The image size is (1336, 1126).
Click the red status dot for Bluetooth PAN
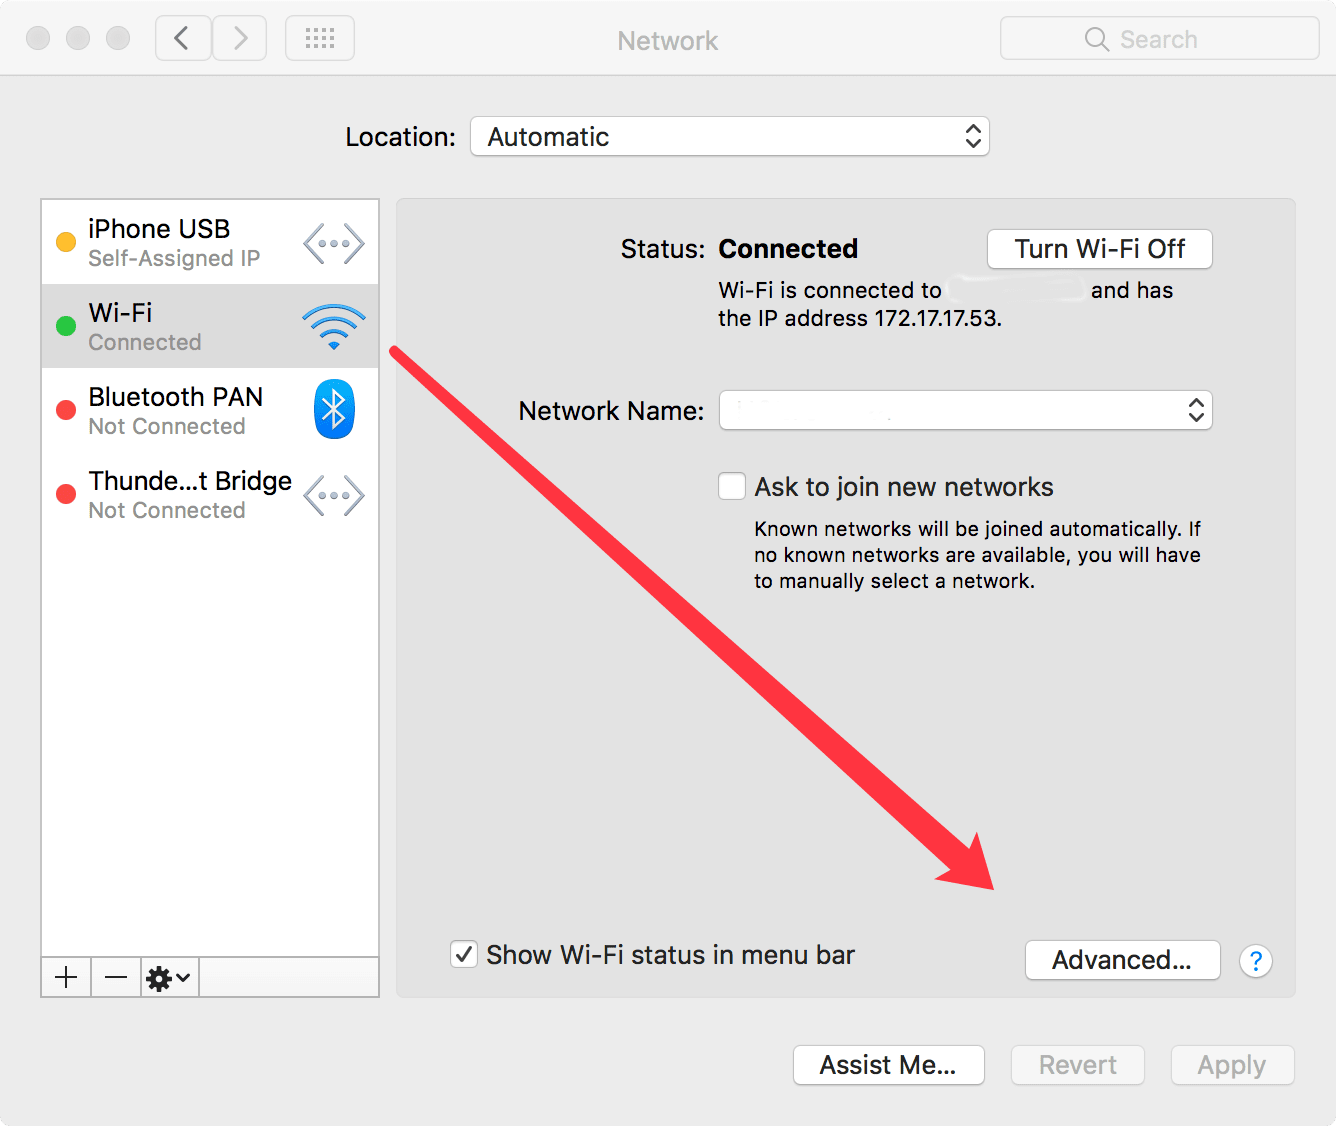click(x=66, y=410)
